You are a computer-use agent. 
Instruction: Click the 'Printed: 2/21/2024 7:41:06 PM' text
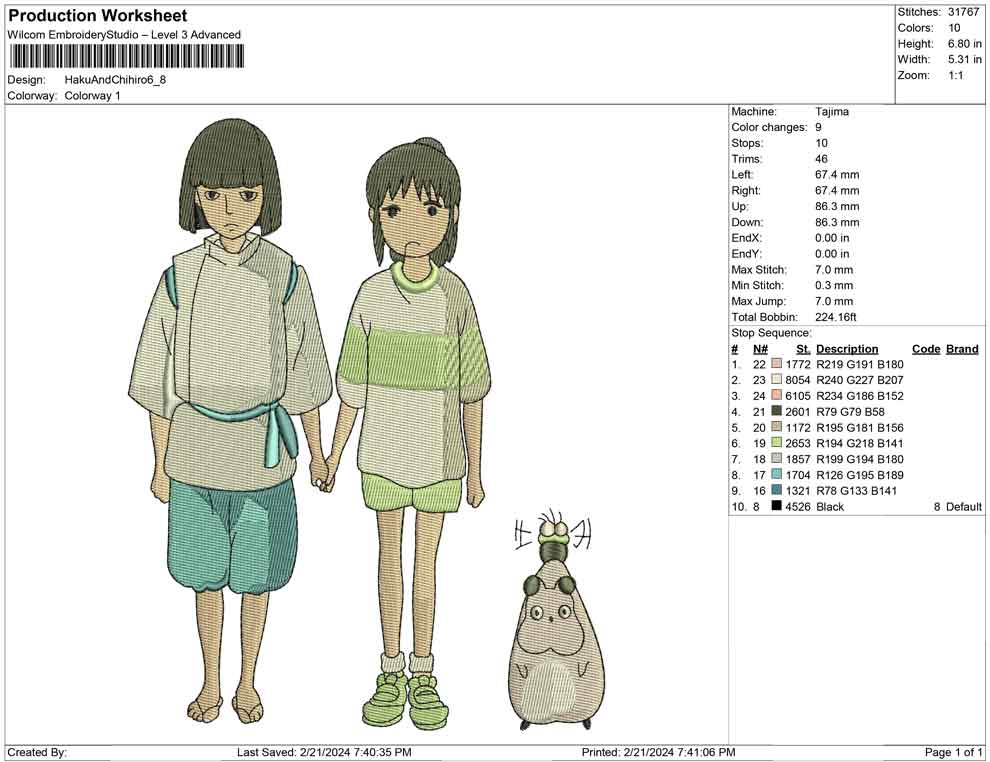pos(659,752)
